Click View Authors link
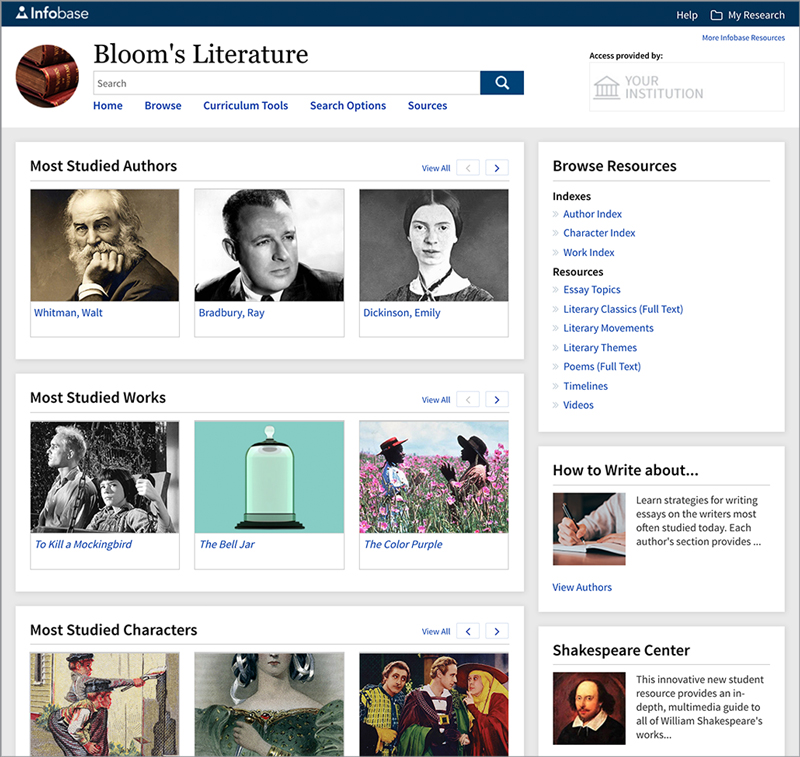Viewport: 800px width, 757px height. (582, 587)
